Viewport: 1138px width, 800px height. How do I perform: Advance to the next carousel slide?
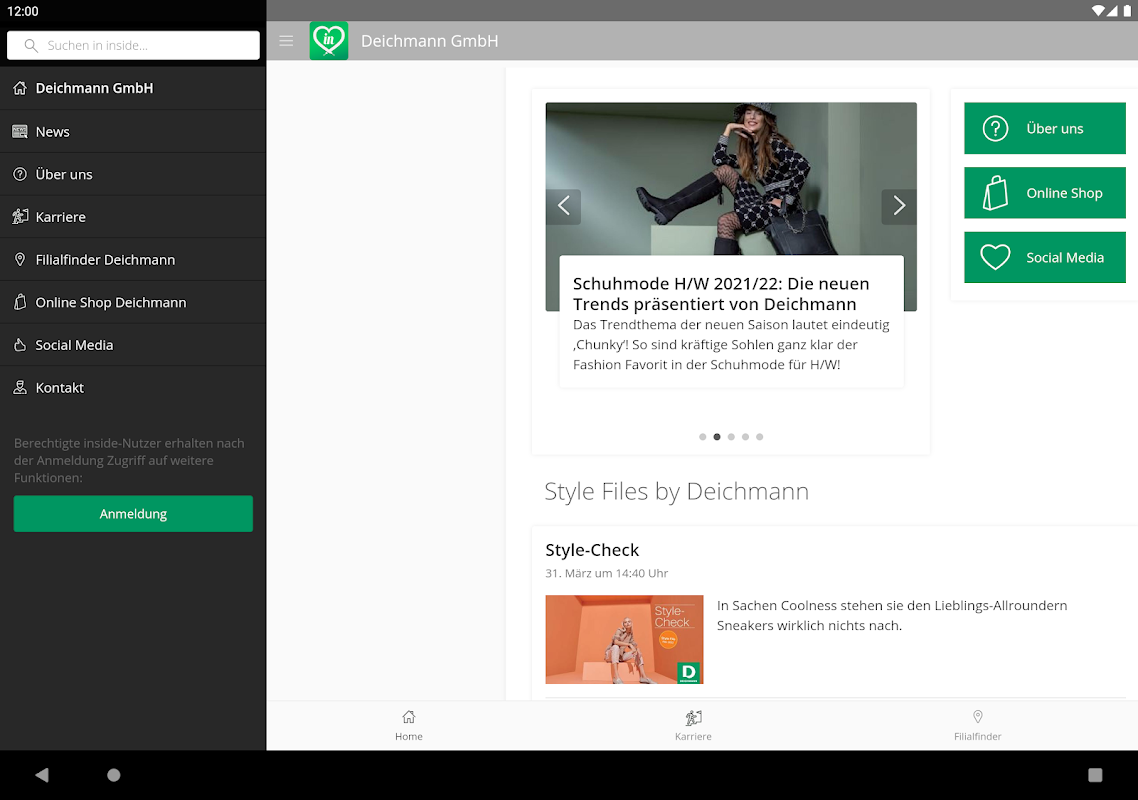pos(898,206)
